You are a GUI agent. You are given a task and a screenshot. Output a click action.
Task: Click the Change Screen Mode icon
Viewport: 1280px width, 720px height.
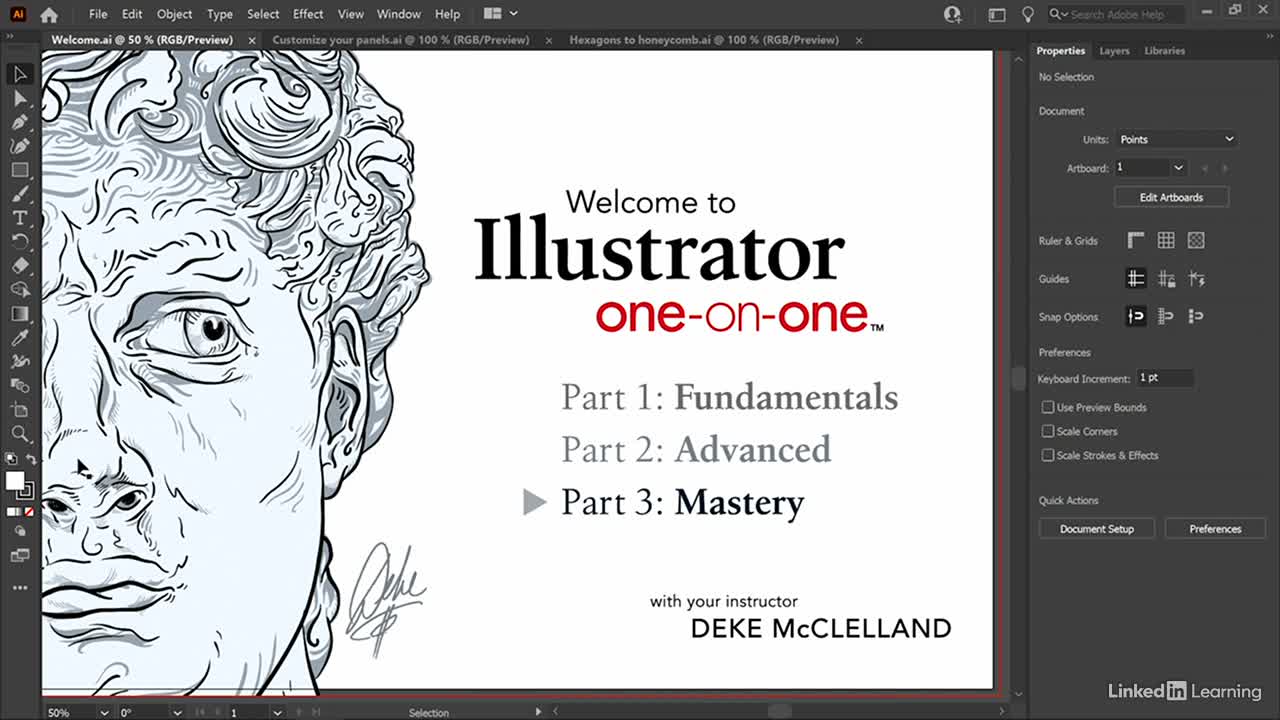point(19,556)
